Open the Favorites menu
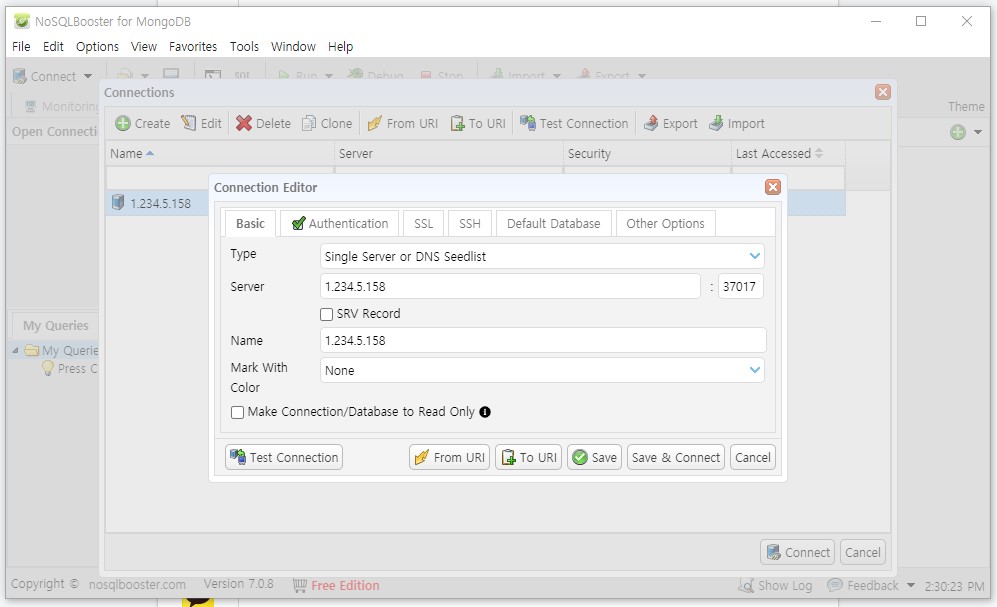Viewport: 997px width, 607px height. [x=193, y=46]
